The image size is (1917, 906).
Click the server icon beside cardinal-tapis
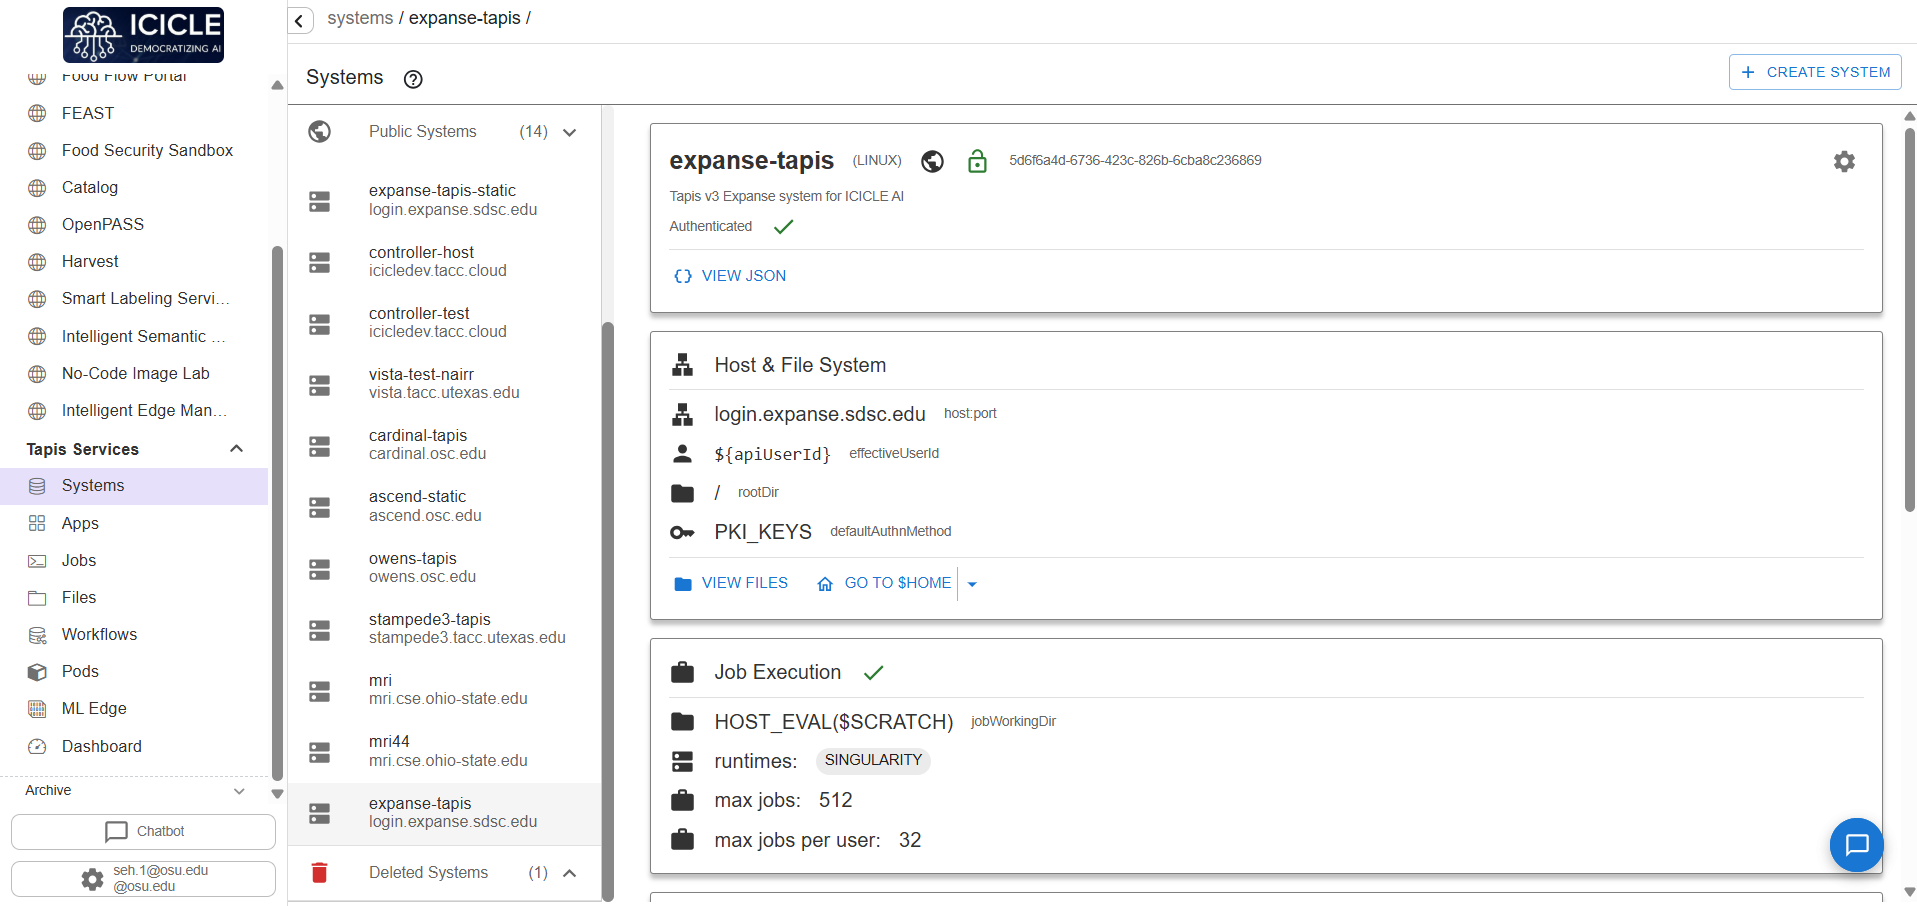click(x=320, y=446)
